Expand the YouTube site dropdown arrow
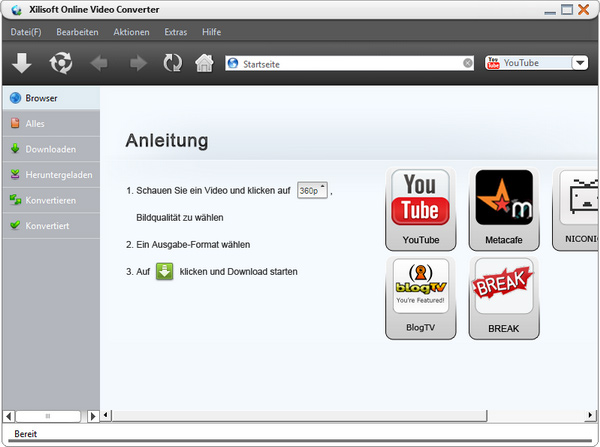This screenshot has height=447, width=600. tap(580, 63)
